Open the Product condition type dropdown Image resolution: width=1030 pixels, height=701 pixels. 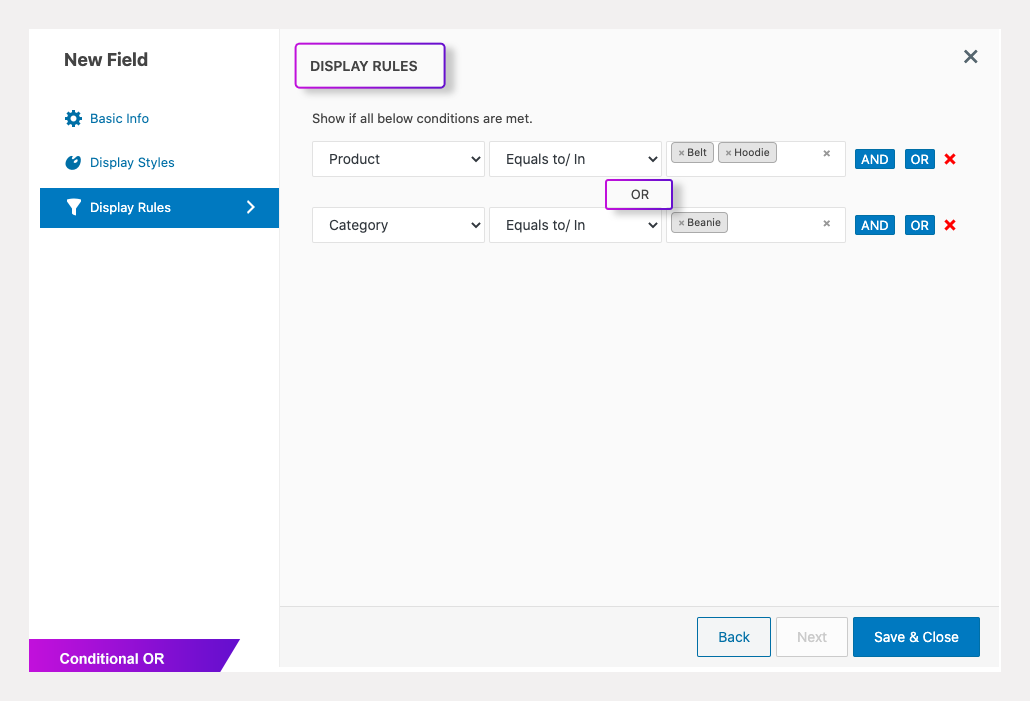point(398,159)
